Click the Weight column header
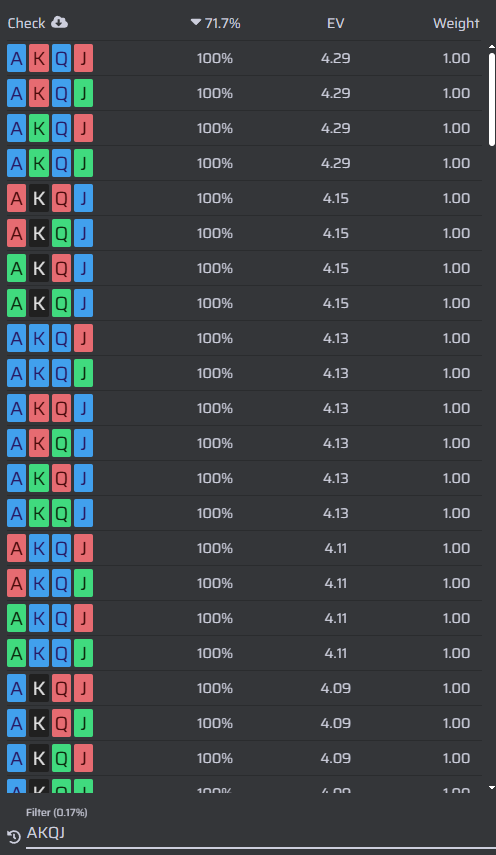This screenshot has height=855, width=496. (456, 23)
